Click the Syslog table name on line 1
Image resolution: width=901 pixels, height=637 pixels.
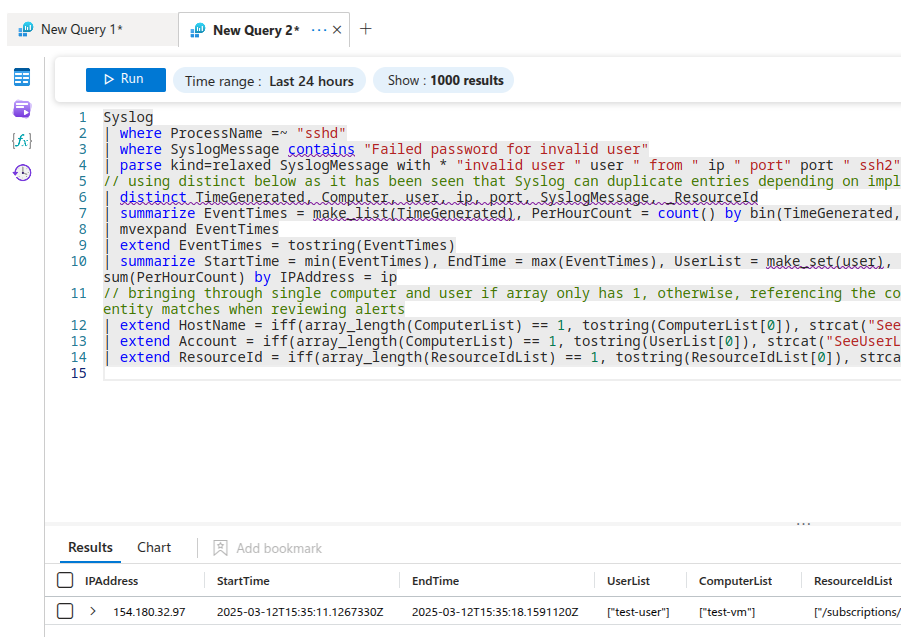point(128,117)
